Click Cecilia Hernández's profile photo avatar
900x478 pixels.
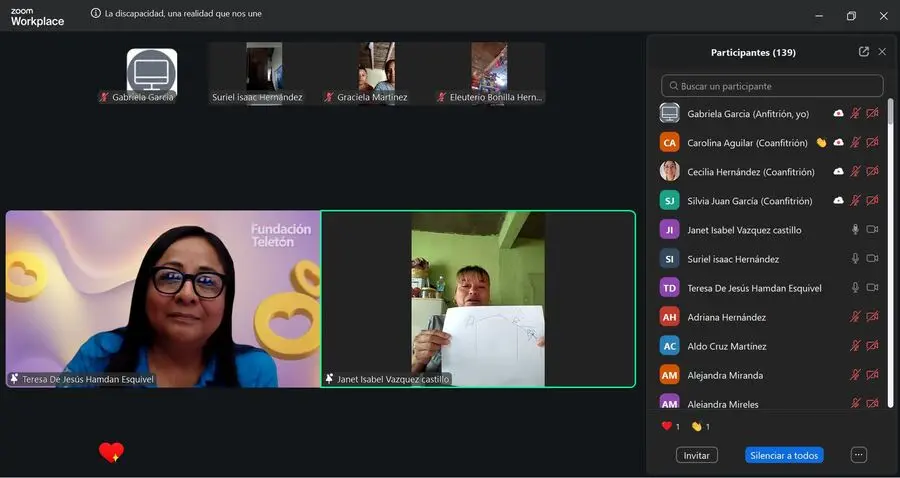[x=669, y=171]
